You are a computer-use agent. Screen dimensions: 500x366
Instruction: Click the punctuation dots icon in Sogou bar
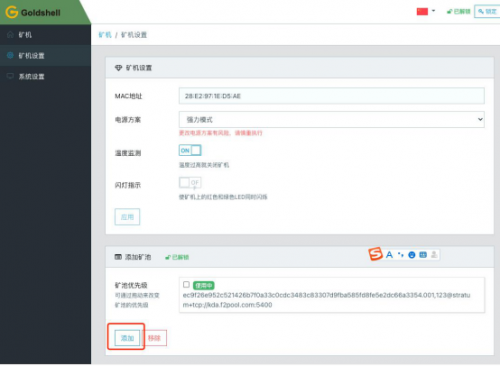coord(401,255)
